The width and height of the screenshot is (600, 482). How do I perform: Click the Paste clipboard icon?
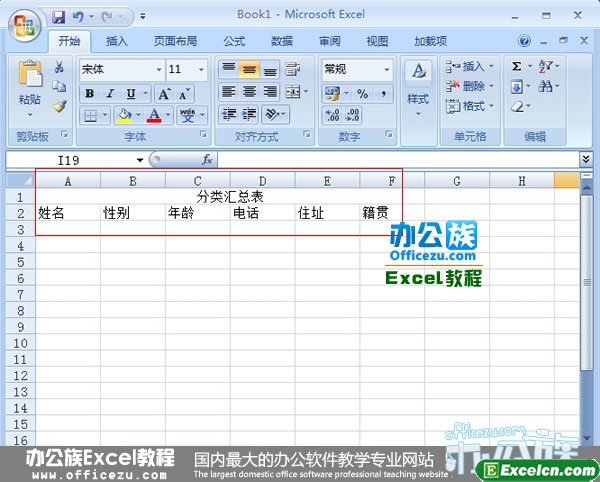pos(30,73)
